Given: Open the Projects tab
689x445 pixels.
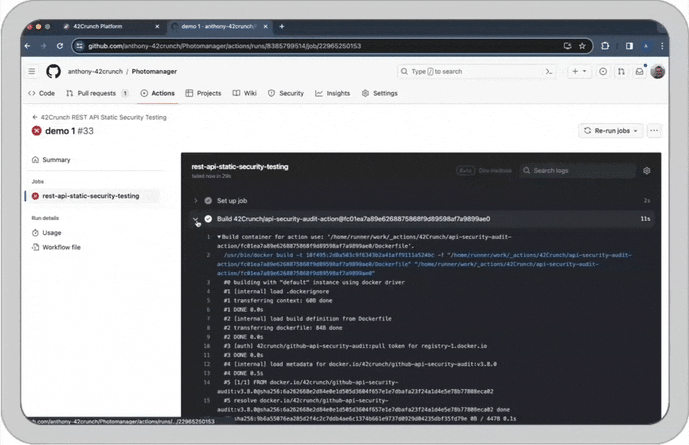Looking at the screenshot, I should click(203, 93).
